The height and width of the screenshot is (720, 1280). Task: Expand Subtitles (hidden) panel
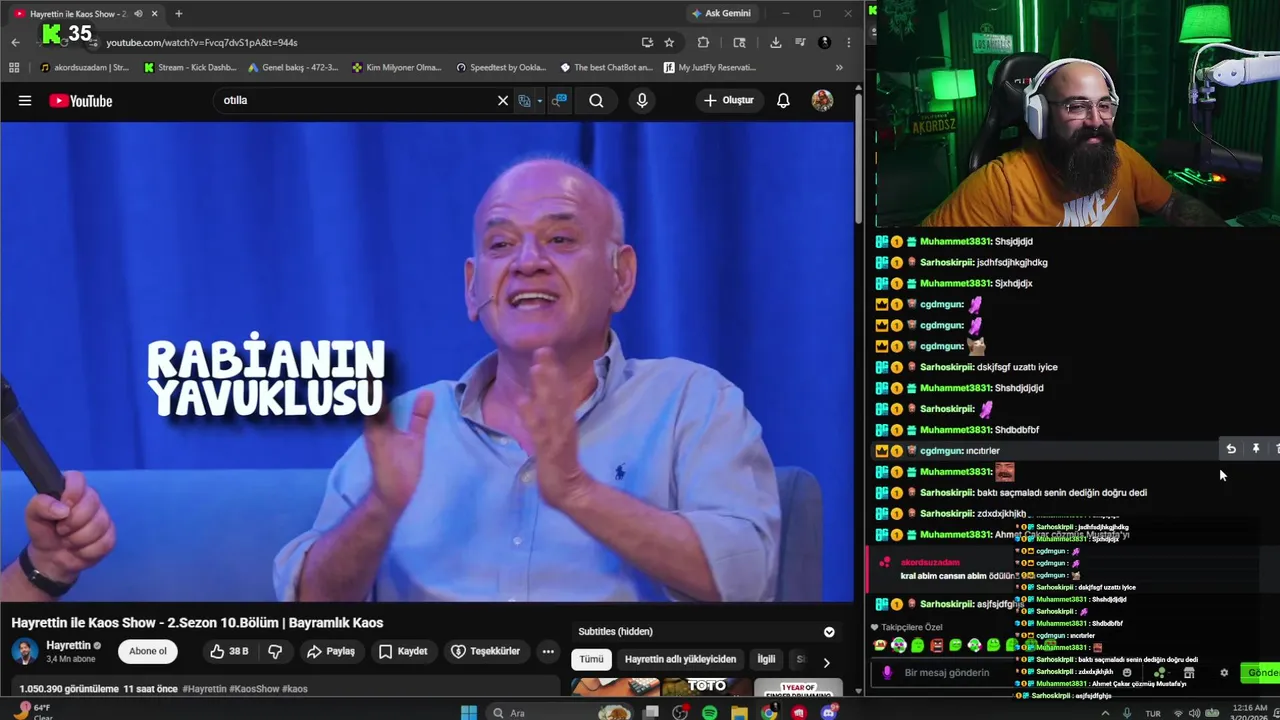tap(829, 632)
